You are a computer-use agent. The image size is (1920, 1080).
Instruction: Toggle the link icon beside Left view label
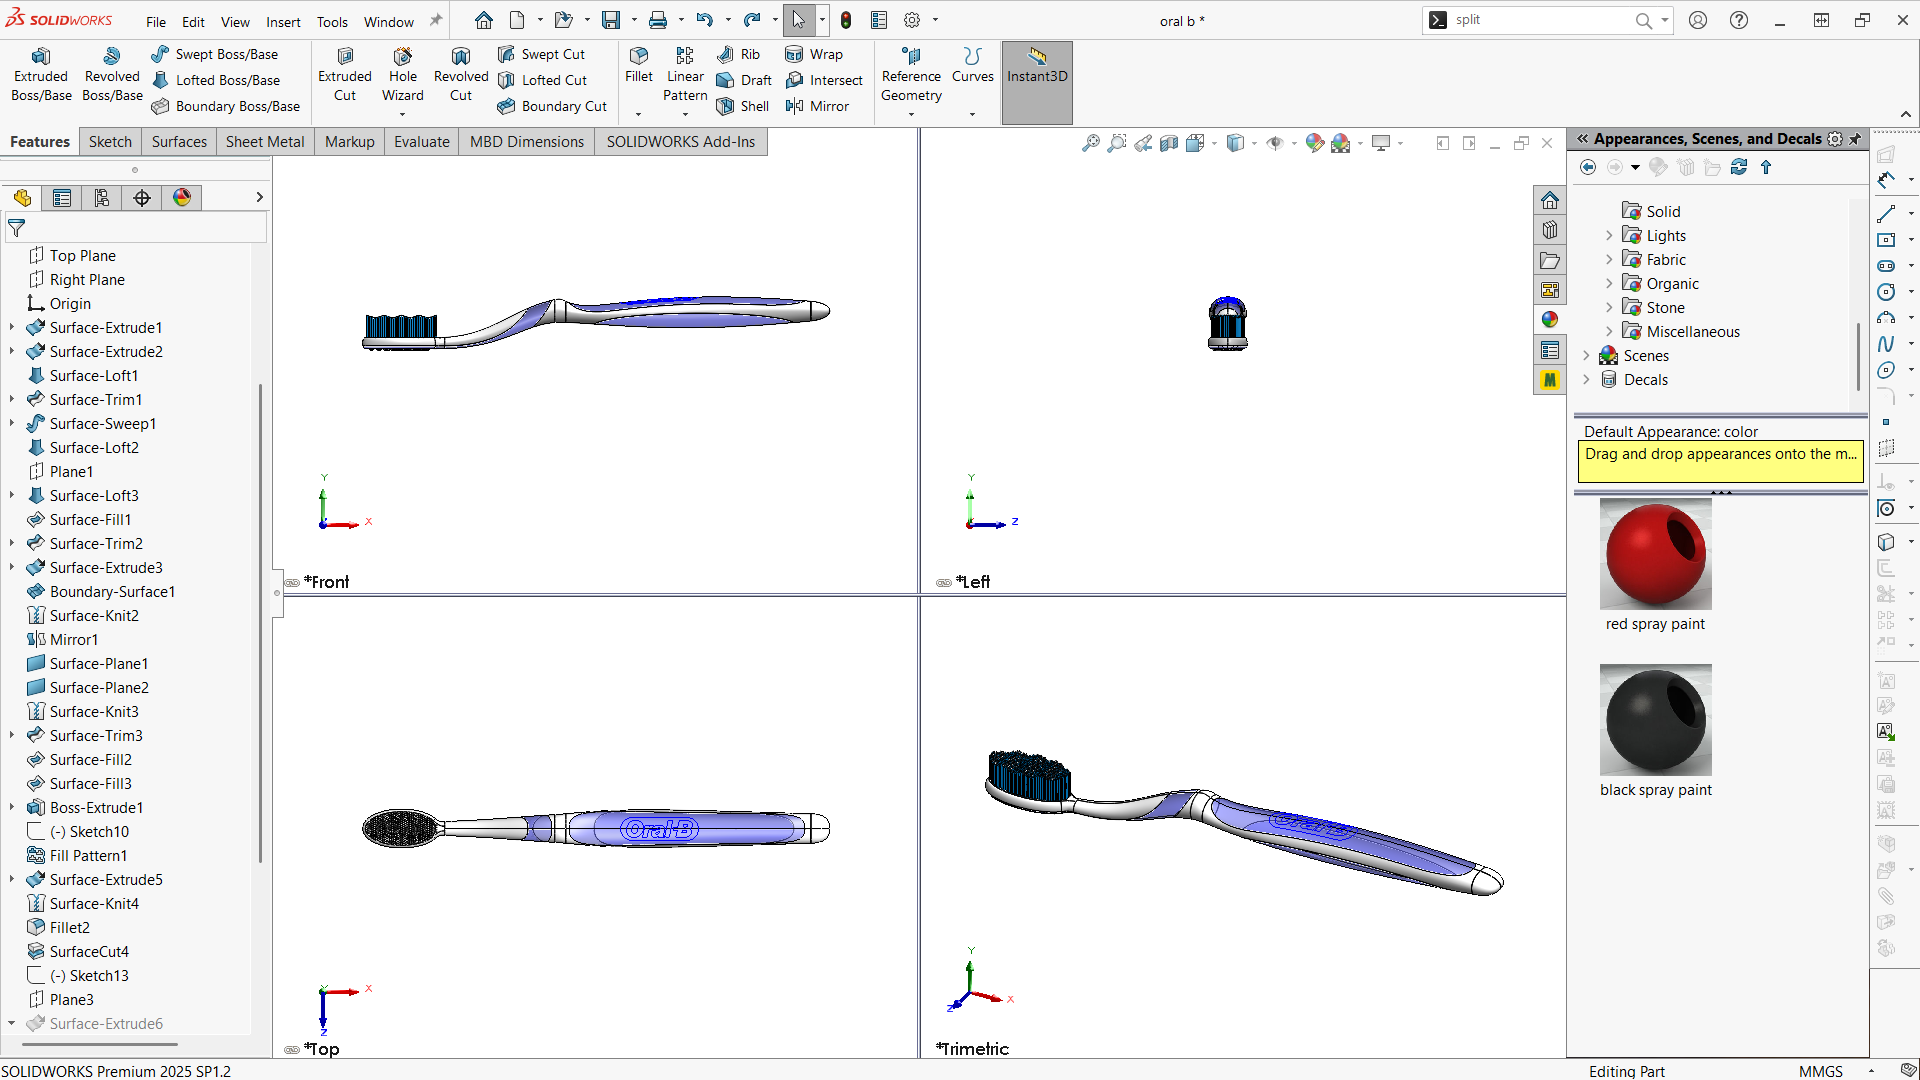click(944, 583)
